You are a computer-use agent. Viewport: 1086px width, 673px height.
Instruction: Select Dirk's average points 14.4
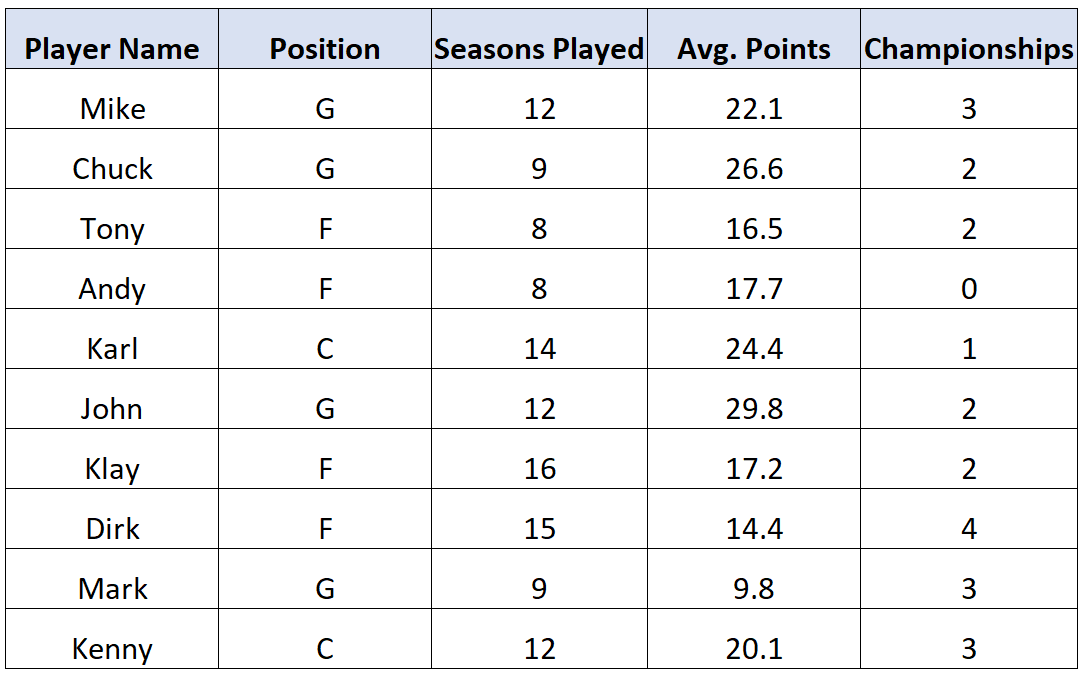point(754,519)
